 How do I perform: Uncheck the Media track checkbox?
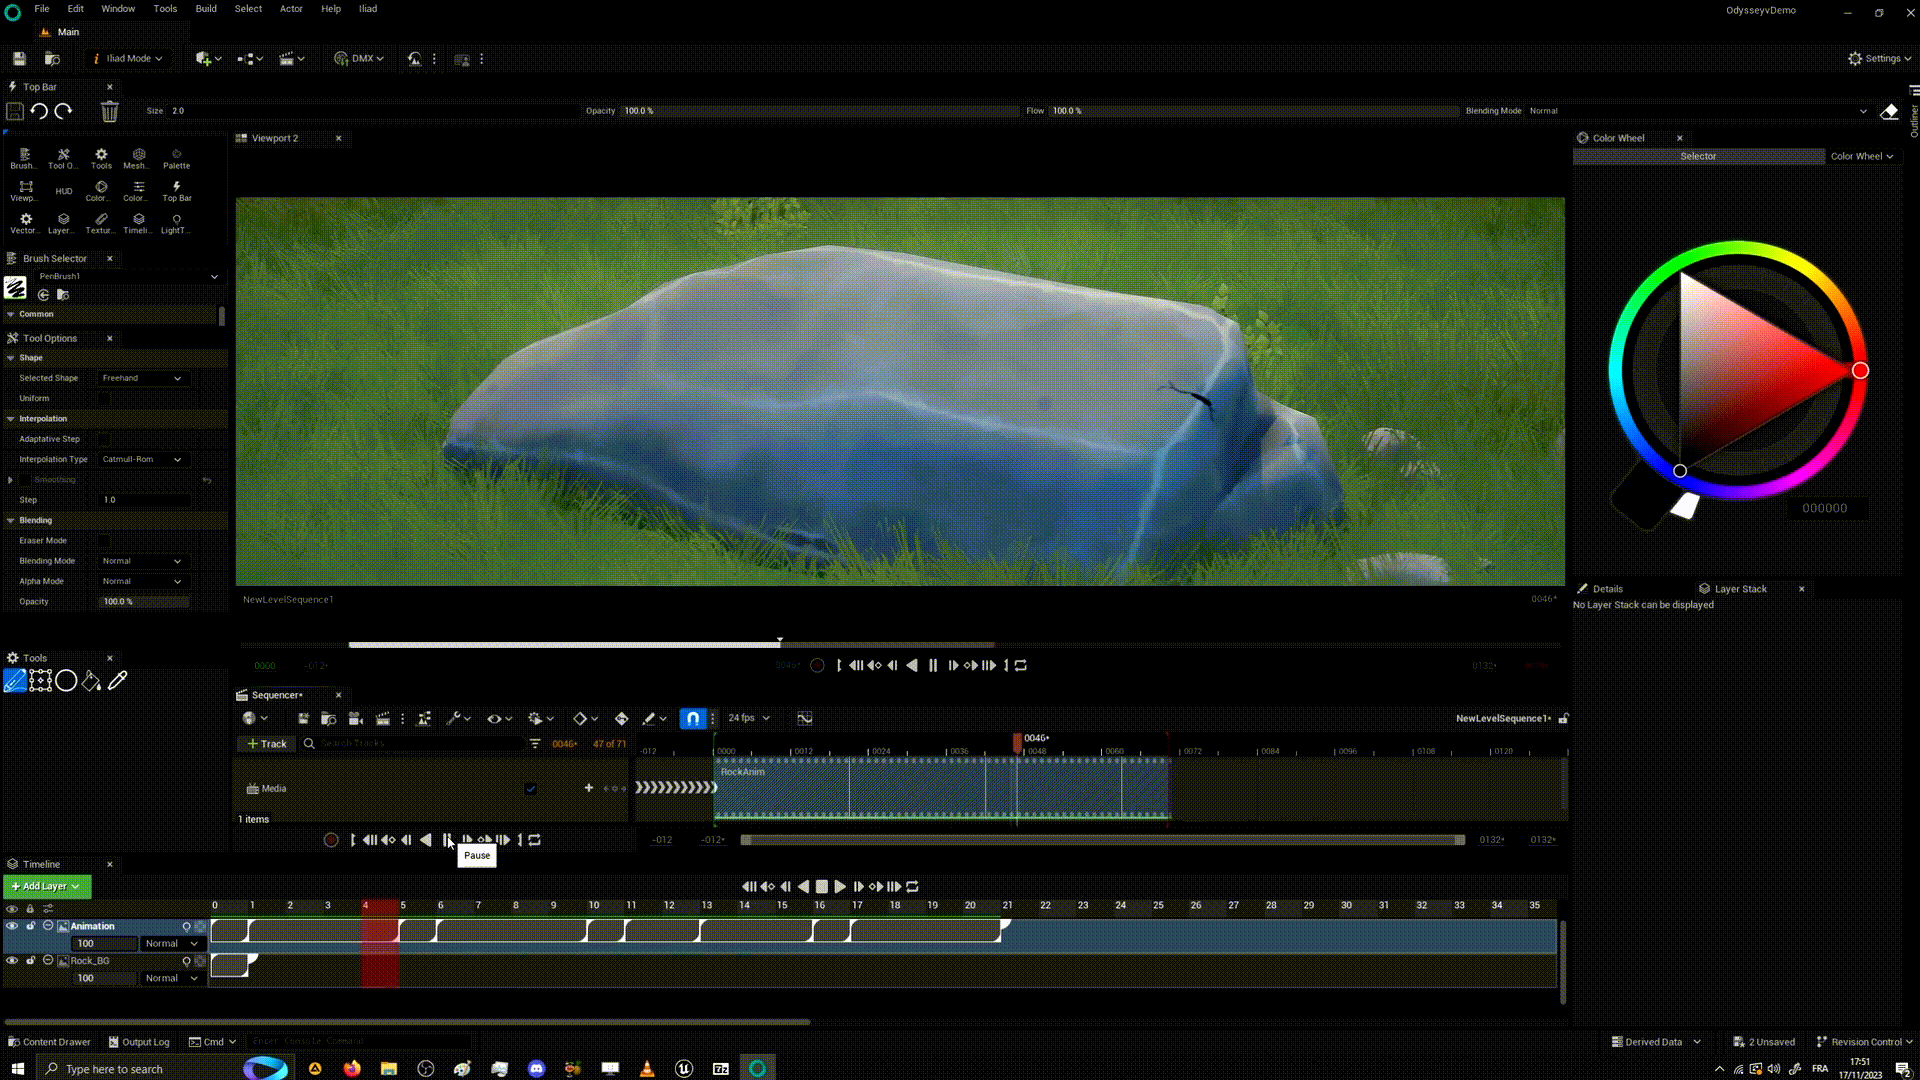click(x=531, y=788)
